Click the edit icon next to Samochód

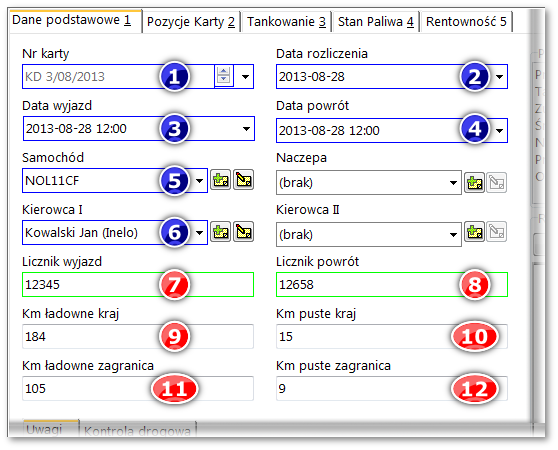click(244, 180)
